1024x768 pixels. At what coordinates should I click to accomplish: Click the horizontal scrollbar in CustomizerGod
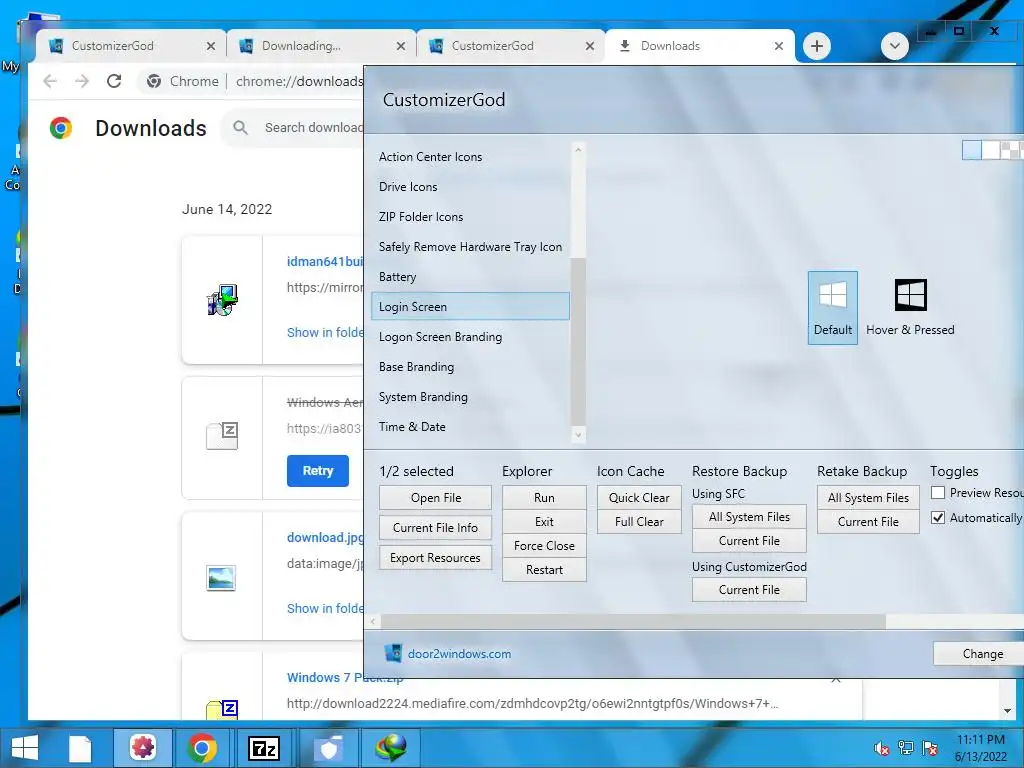(633, 621)
